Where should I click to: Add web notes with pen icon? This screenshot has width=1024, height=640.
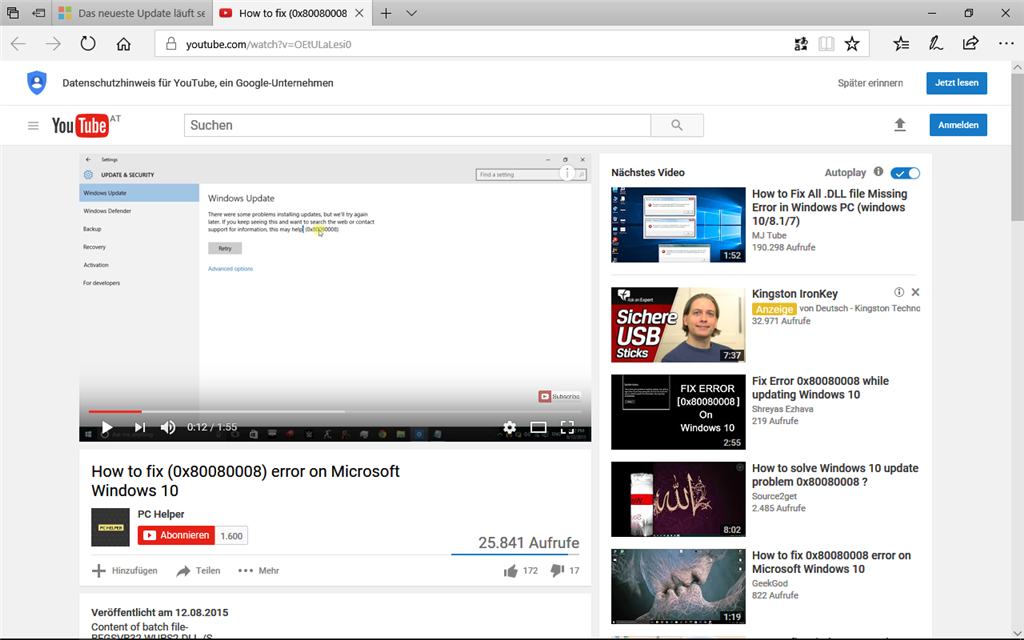click(936, 44)
